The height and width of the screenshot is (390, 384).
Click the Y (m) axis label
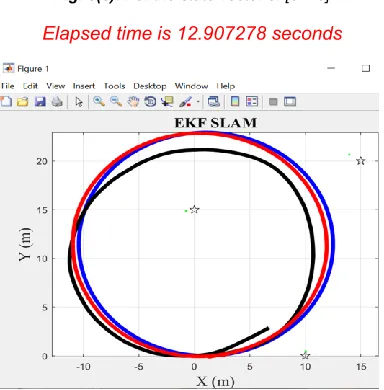(x=25, y=244)
